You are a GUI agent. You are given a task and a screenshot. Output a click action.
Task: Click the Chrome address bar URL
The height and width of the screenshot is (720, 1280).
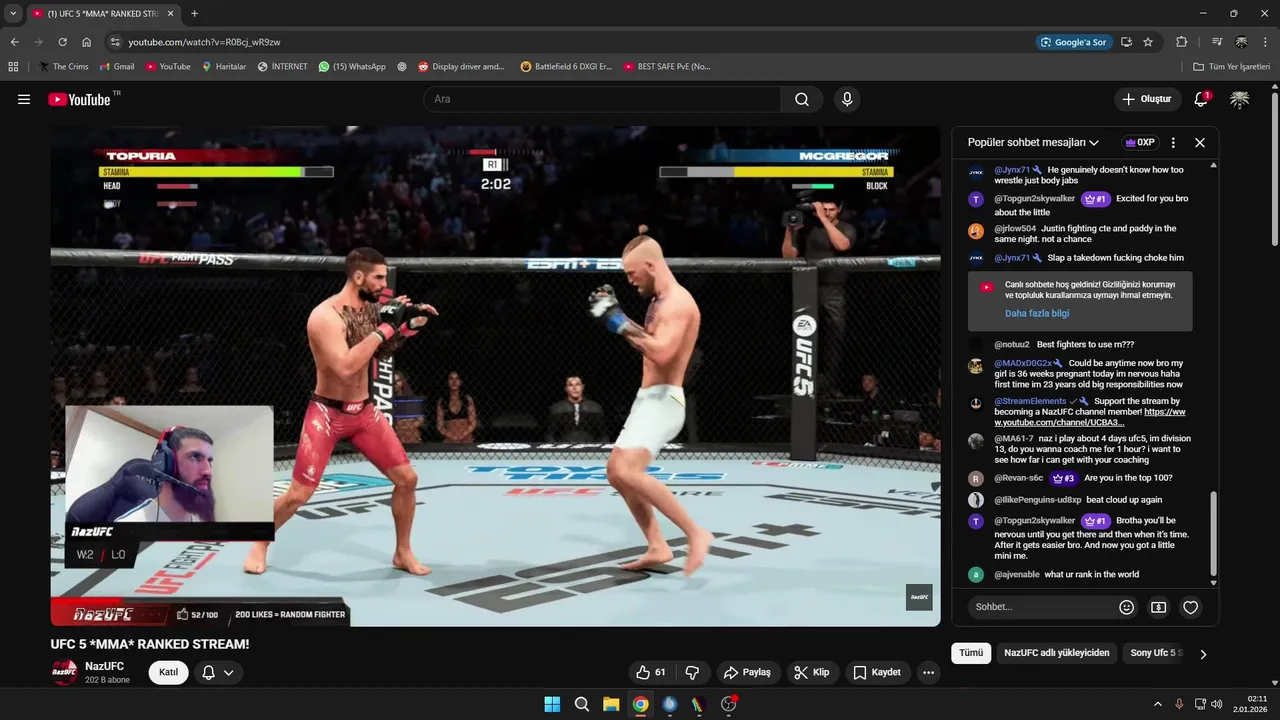[204, 42]
